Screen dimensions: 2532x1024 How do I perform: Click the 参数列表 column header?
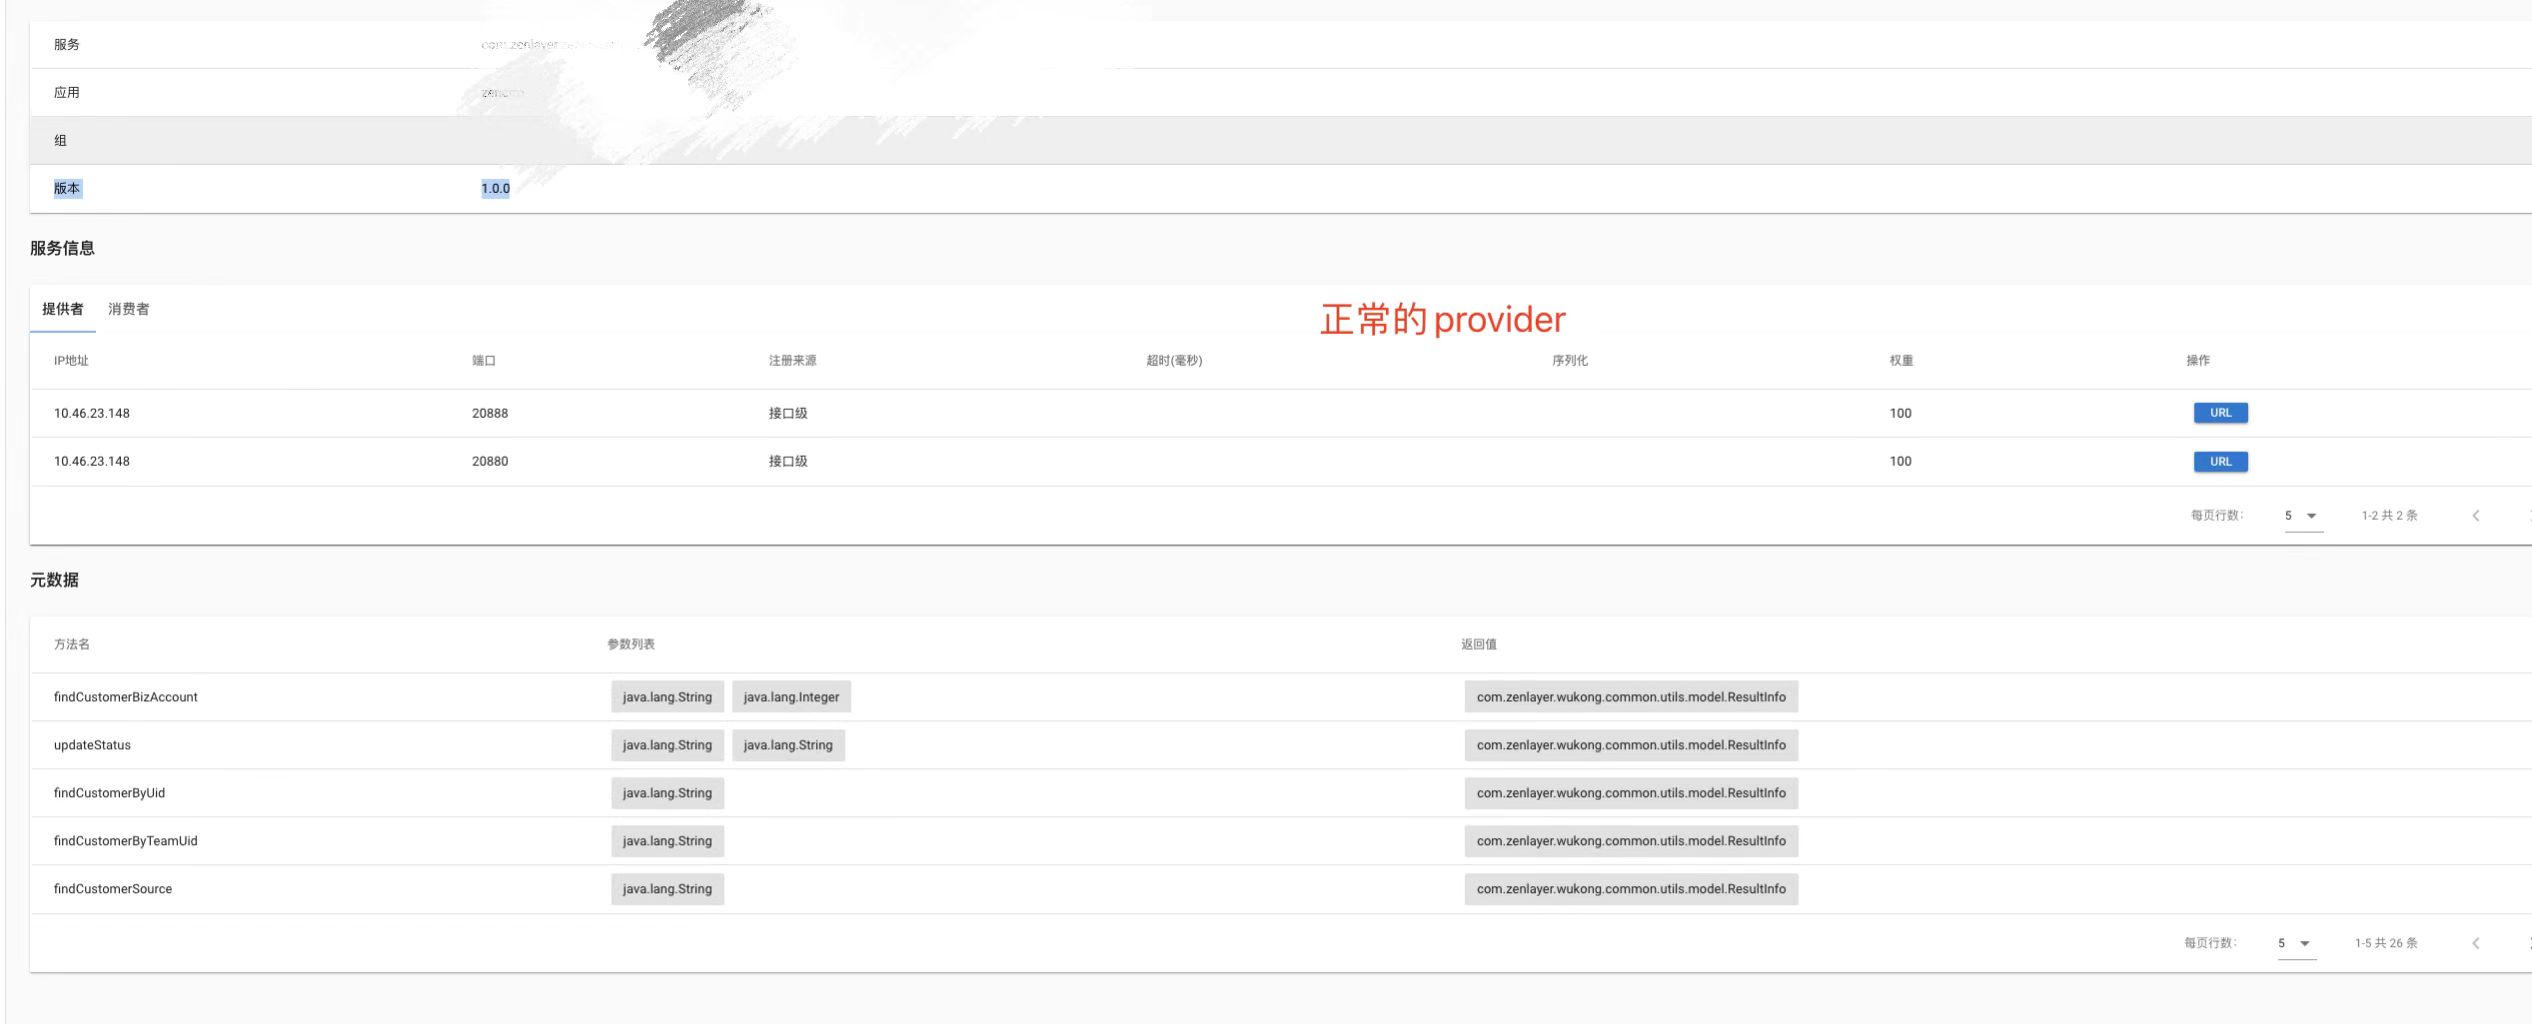click(631, 645)
